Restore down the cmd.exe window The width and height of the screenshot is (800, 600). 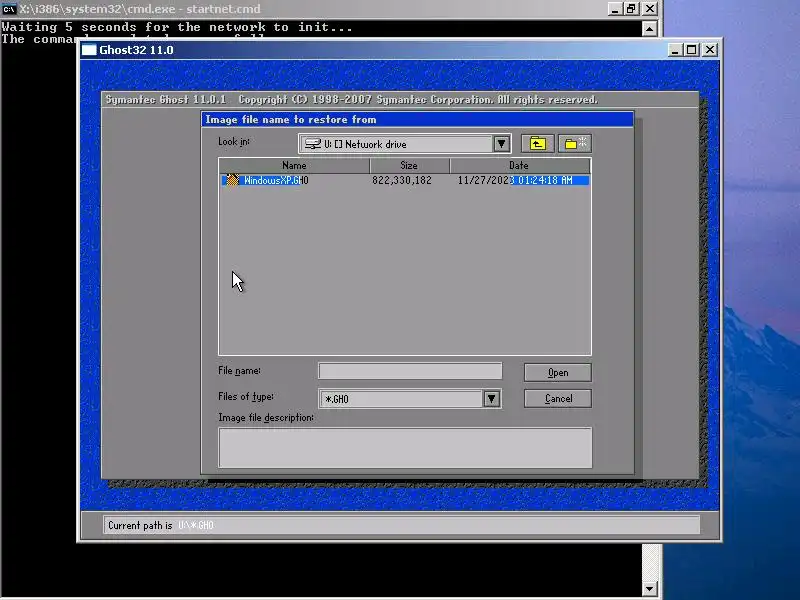(632, 9)
